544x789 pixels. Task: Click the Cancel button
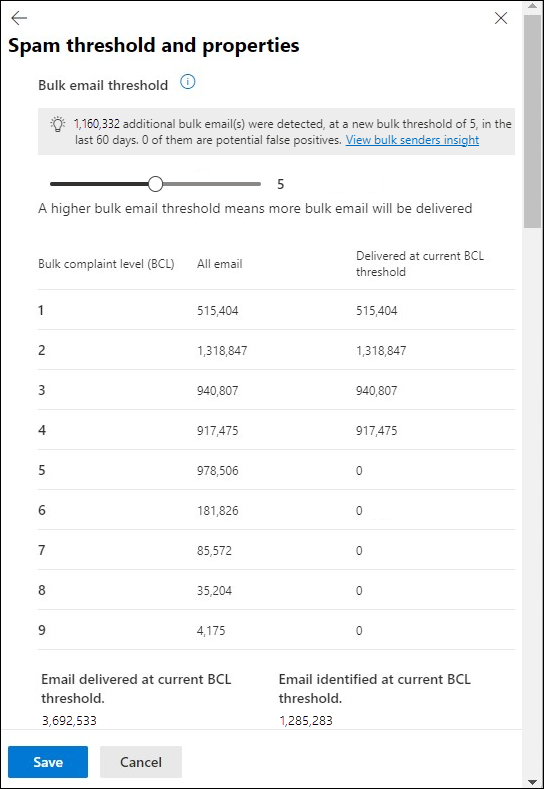click(141, 762)
